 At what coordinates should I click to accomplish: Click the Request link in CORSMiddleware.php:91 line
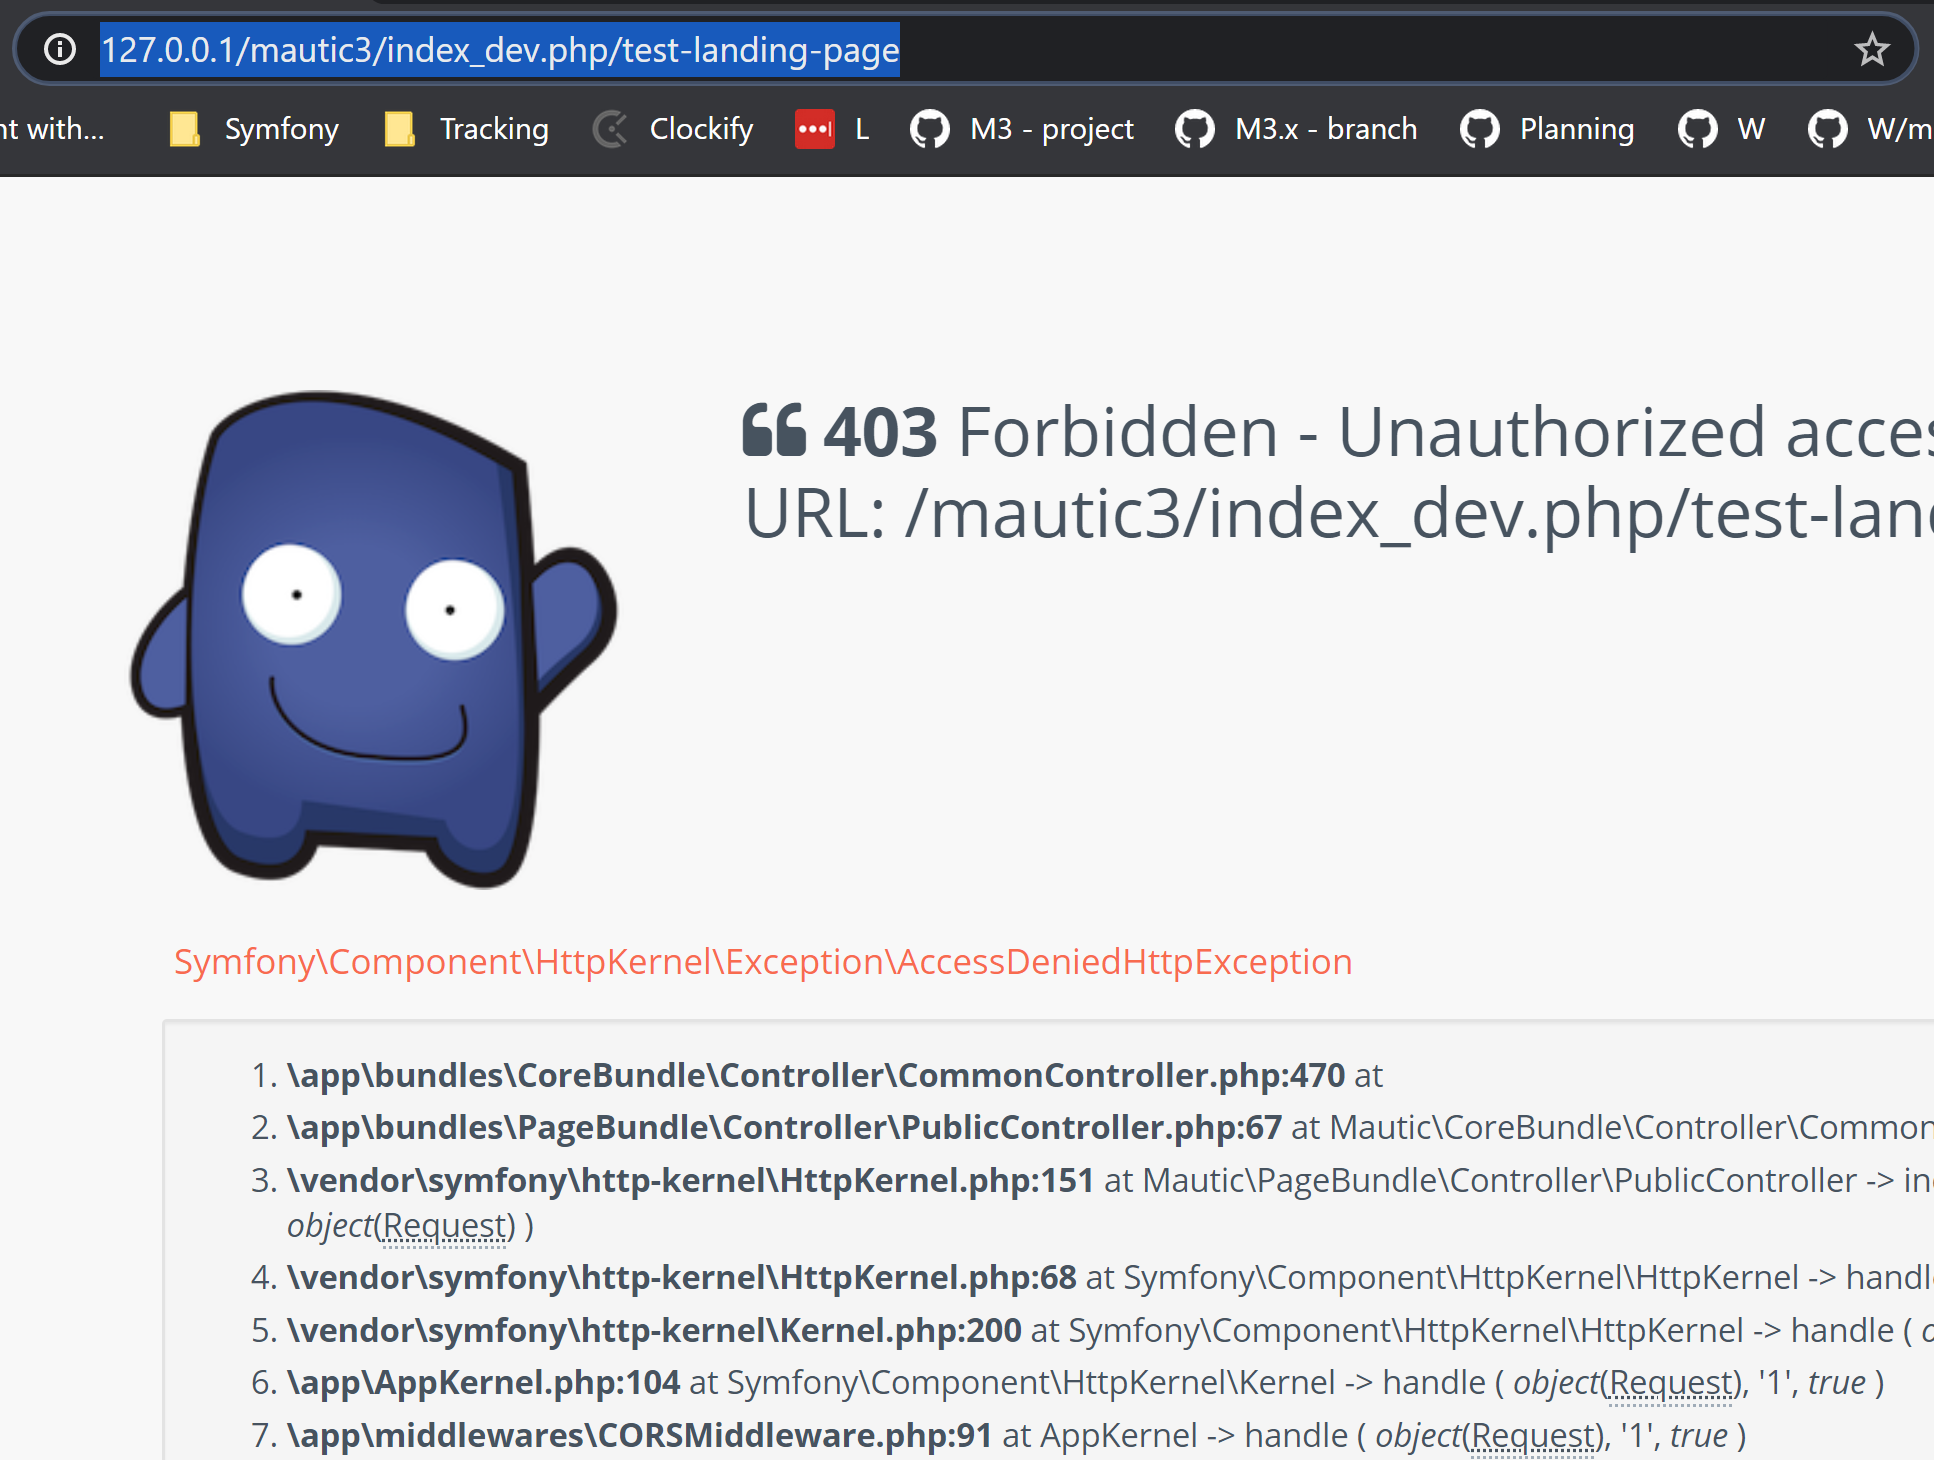(x=1531, y=1435)
